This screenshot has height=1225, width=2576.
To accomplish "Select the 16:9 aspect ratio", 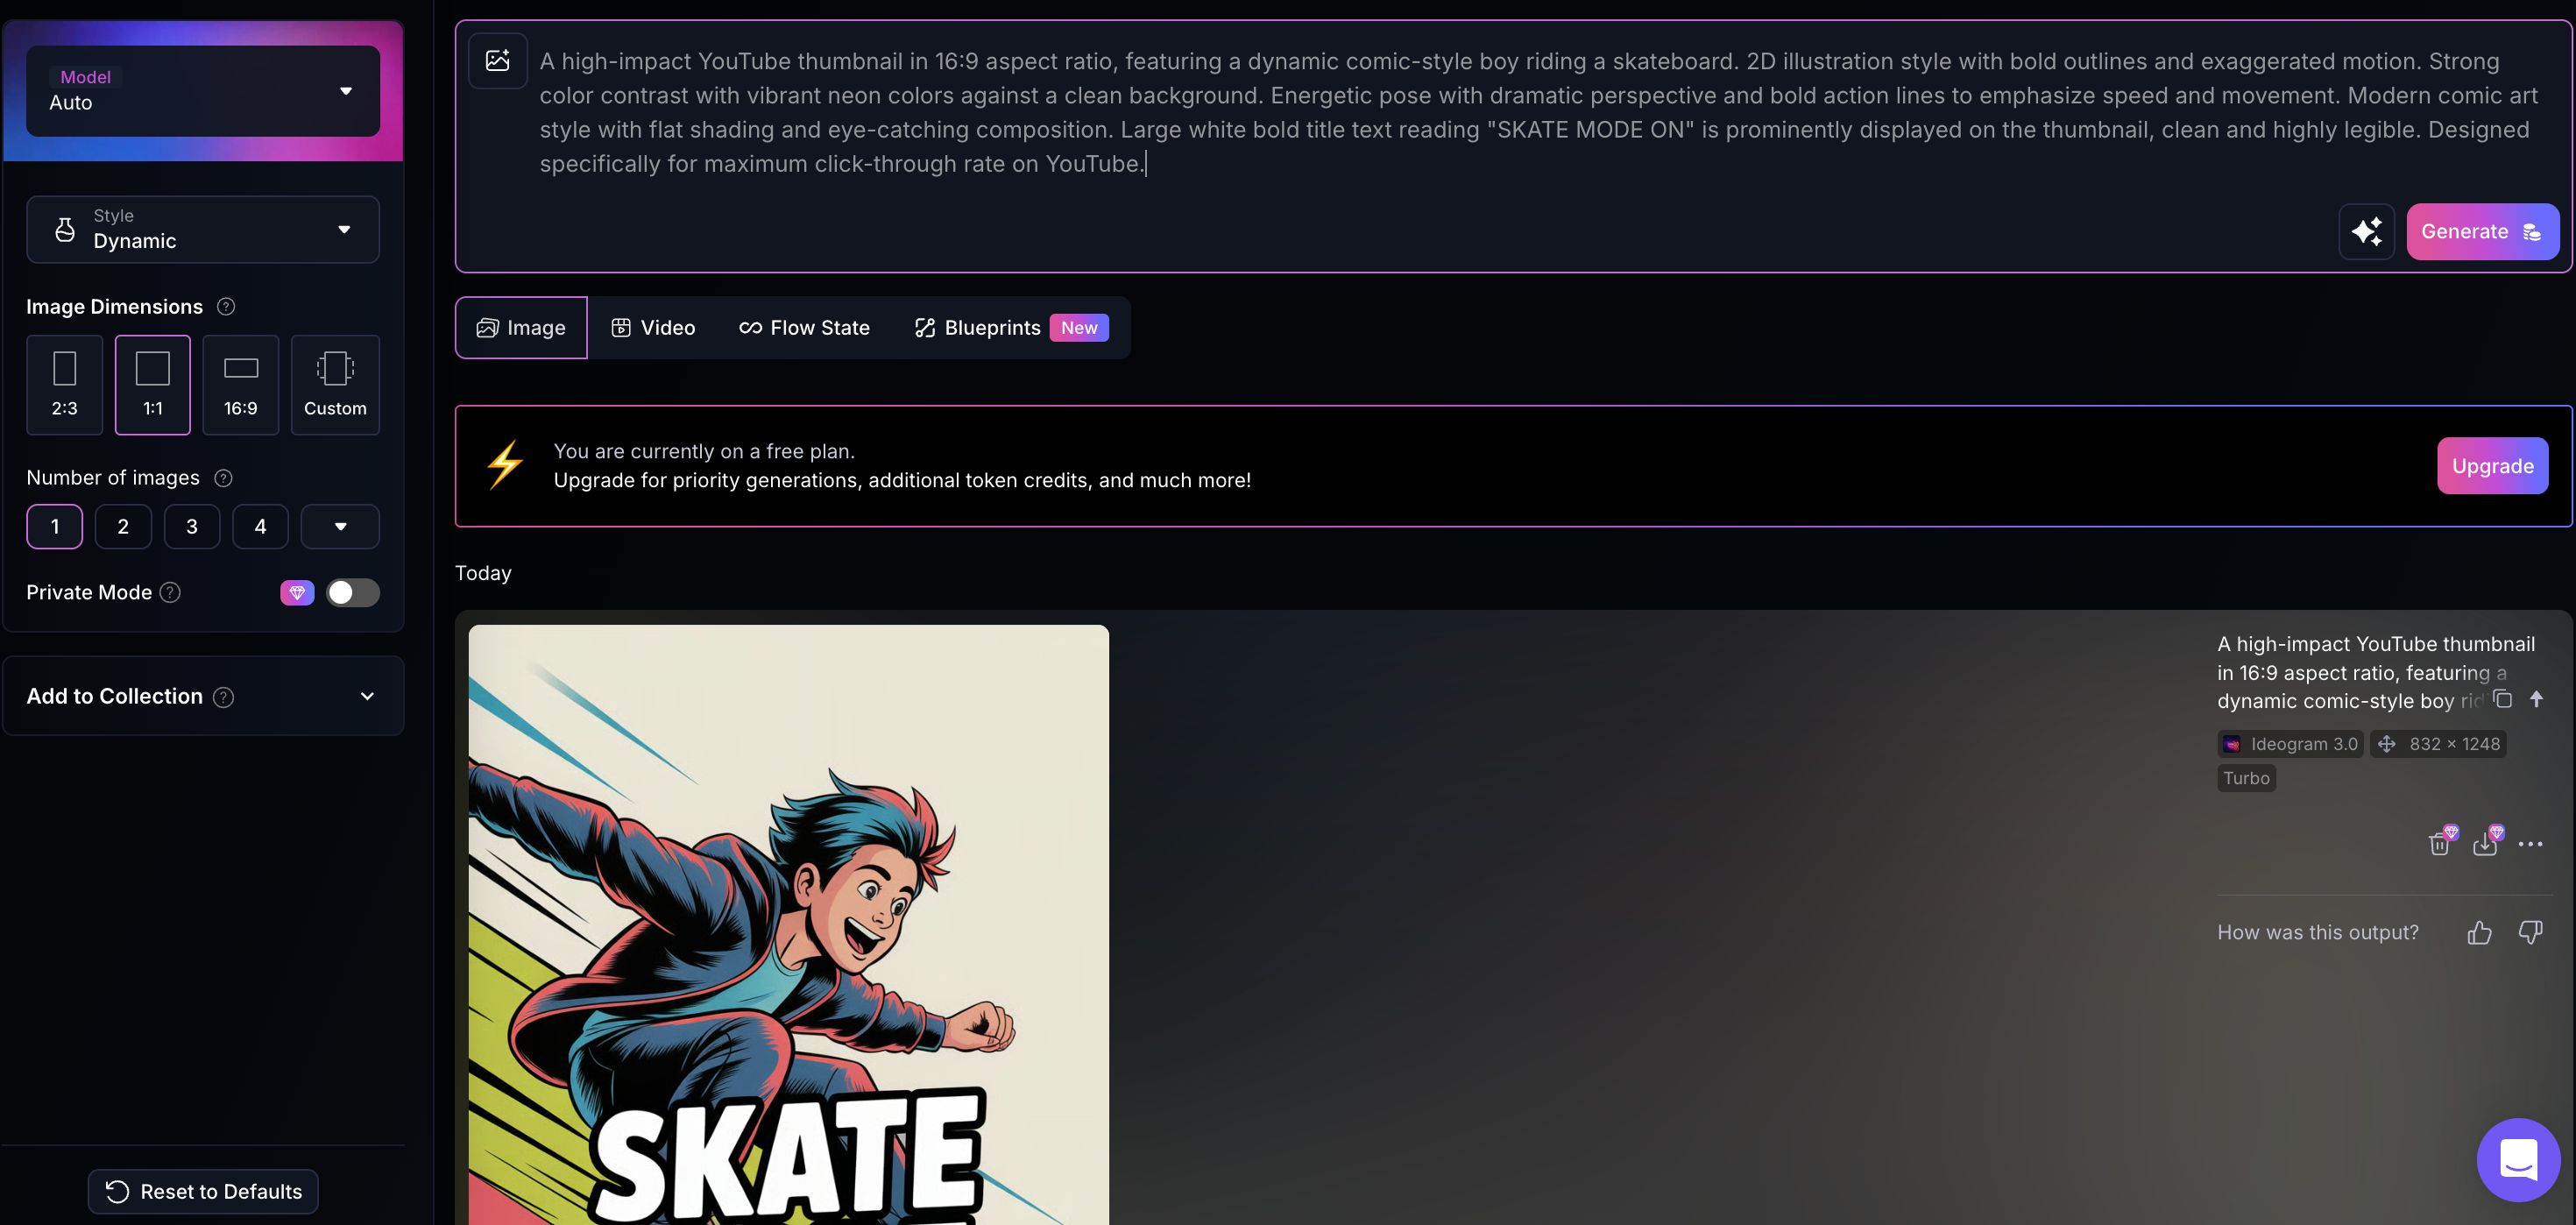I will click(x=240, y=385).
